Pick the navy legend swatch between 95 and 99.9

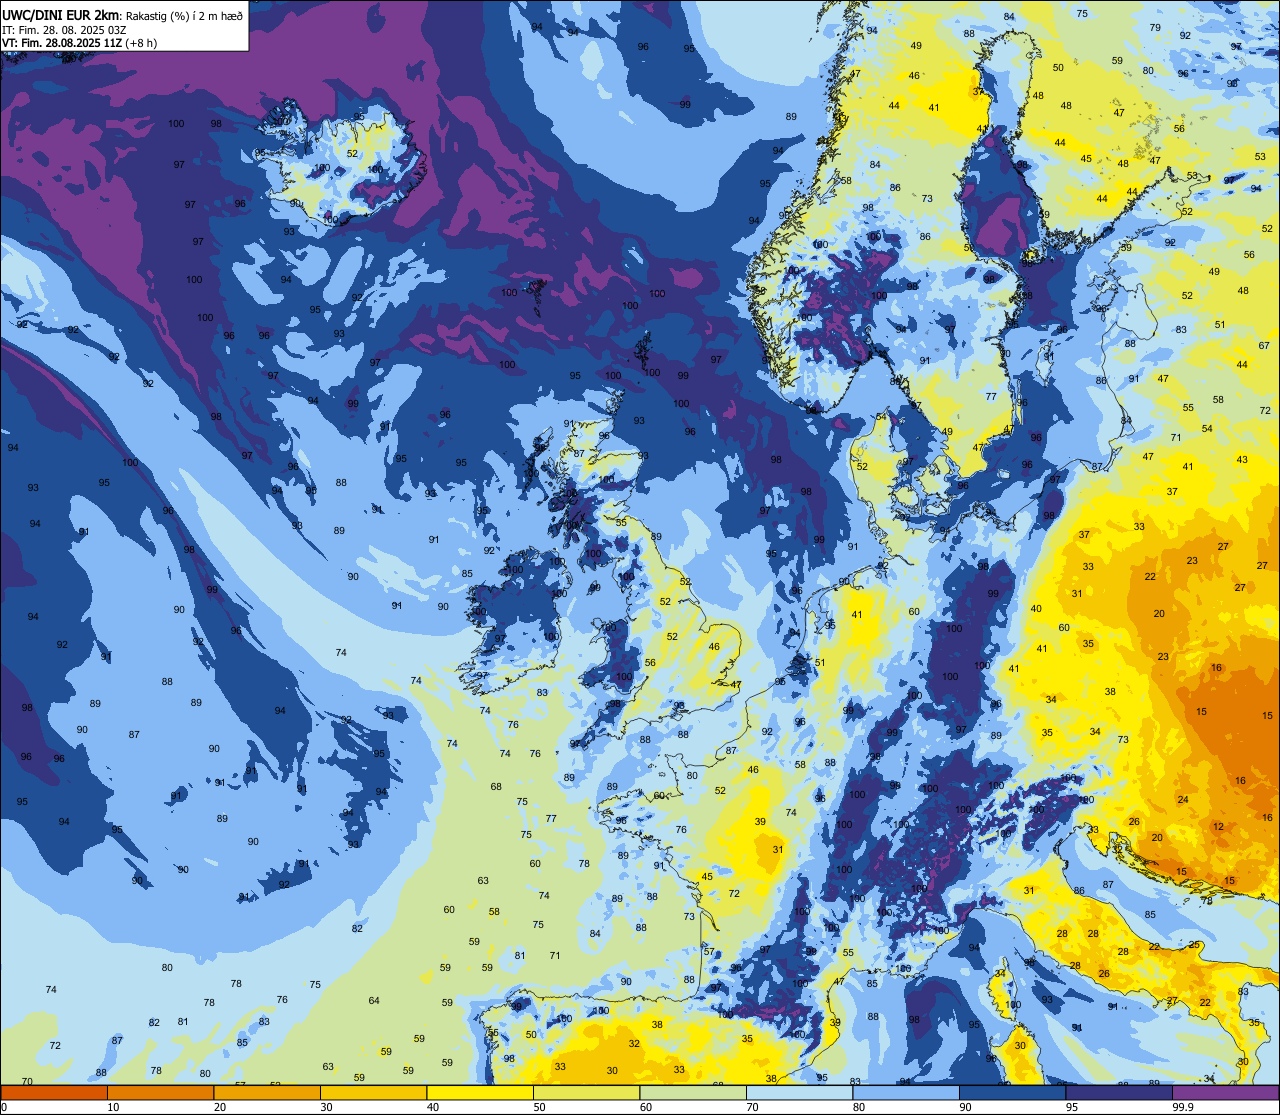coord(1119,1092)
